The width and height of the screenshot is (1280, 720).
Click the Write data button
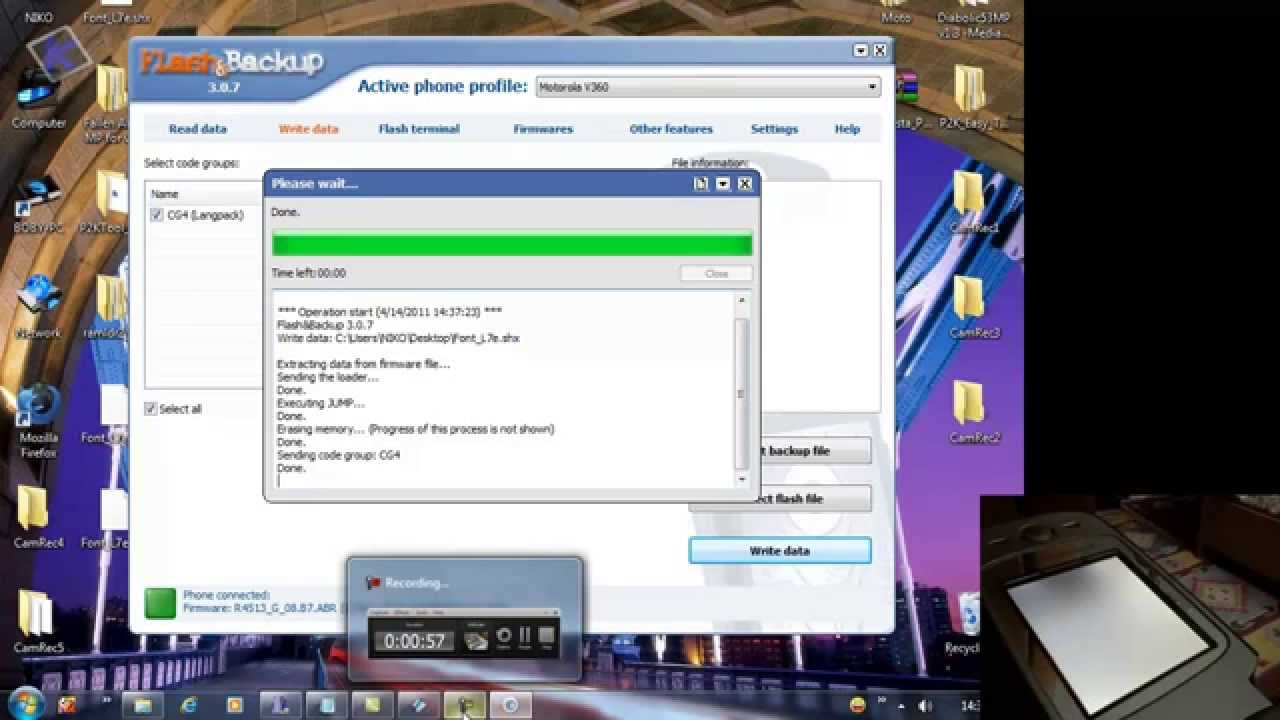pyautogui.click(x=780, y=551)
